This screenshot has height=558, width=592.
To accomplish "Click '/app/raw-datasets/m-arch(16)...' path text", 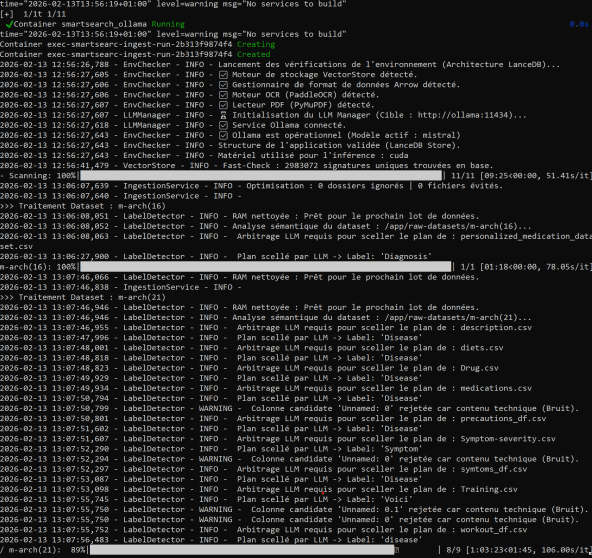I will (x=458, y=226).
